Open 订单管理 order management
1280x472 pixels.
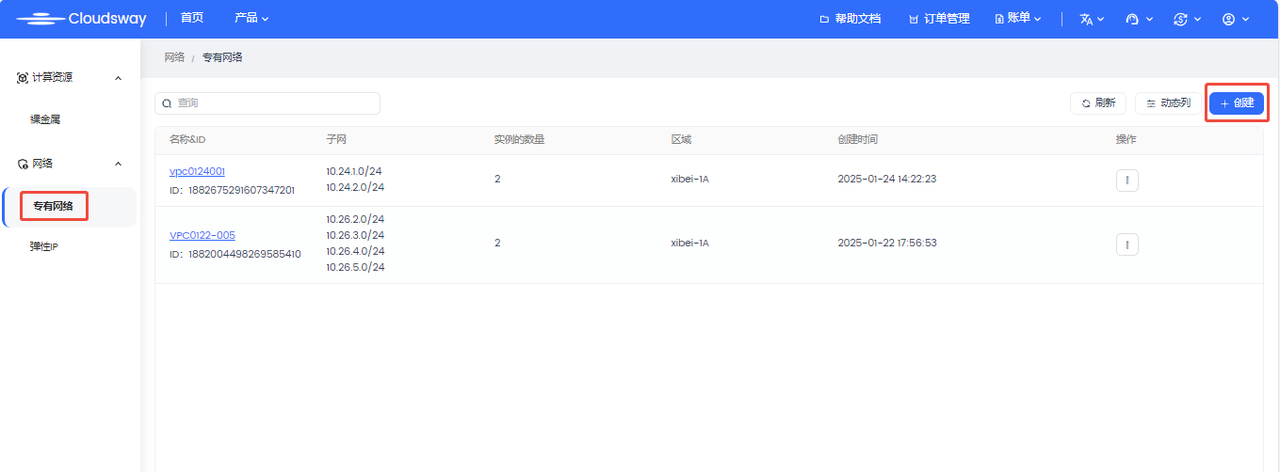pos(938,19)
